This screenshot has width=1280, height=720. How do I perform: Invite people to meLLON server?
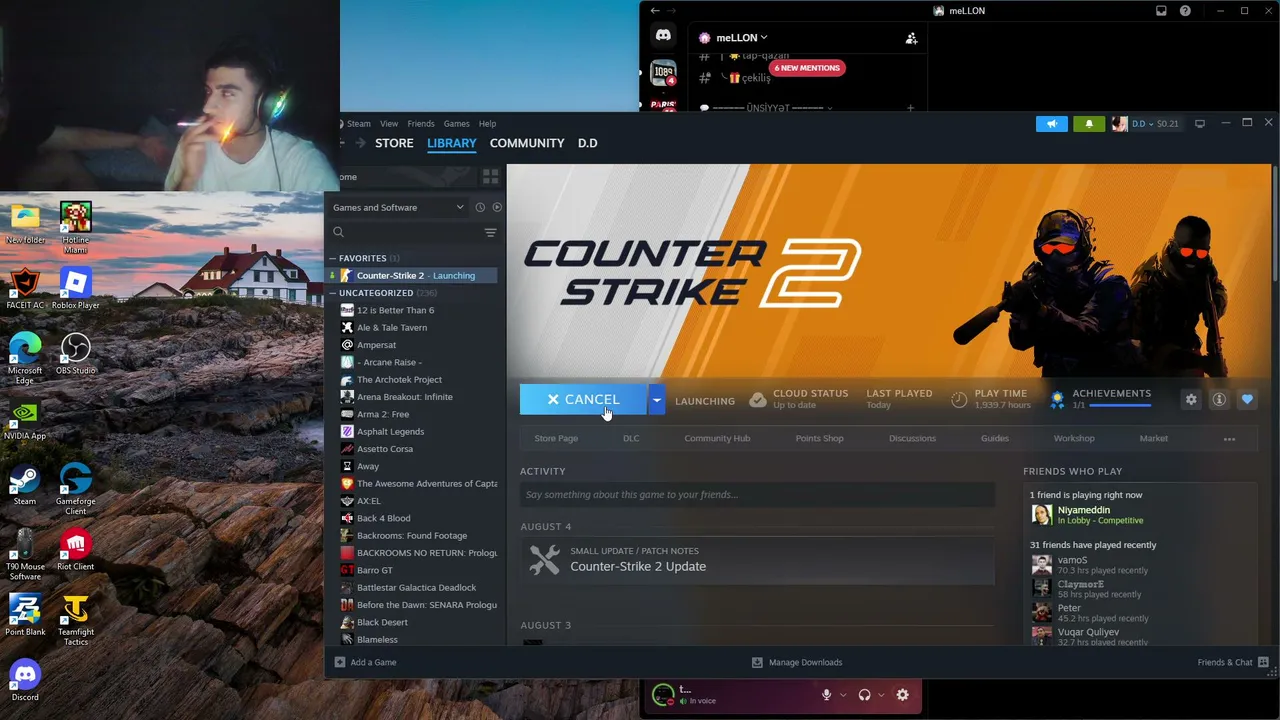pos(911,38)
